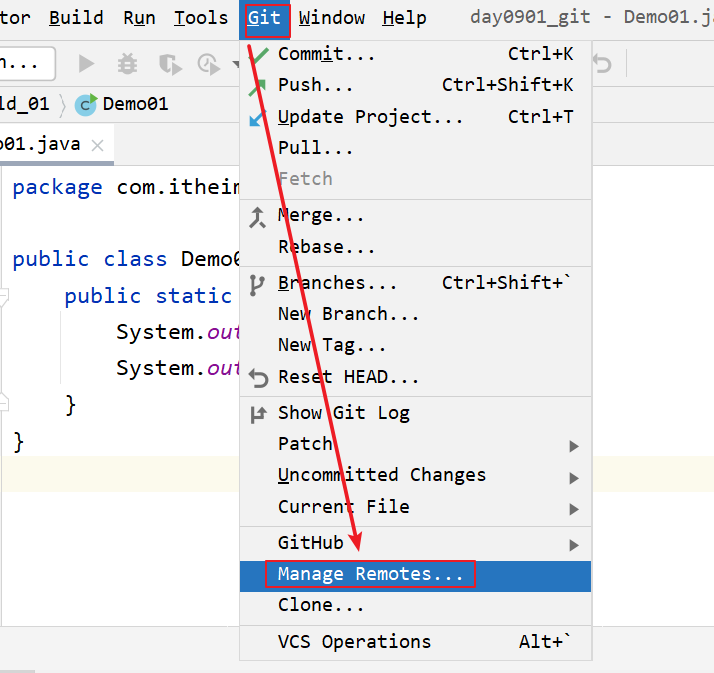Click the Run (play) toolbar icon
Viewport: 714px width, 673px height.
click(x=86, y=64)
